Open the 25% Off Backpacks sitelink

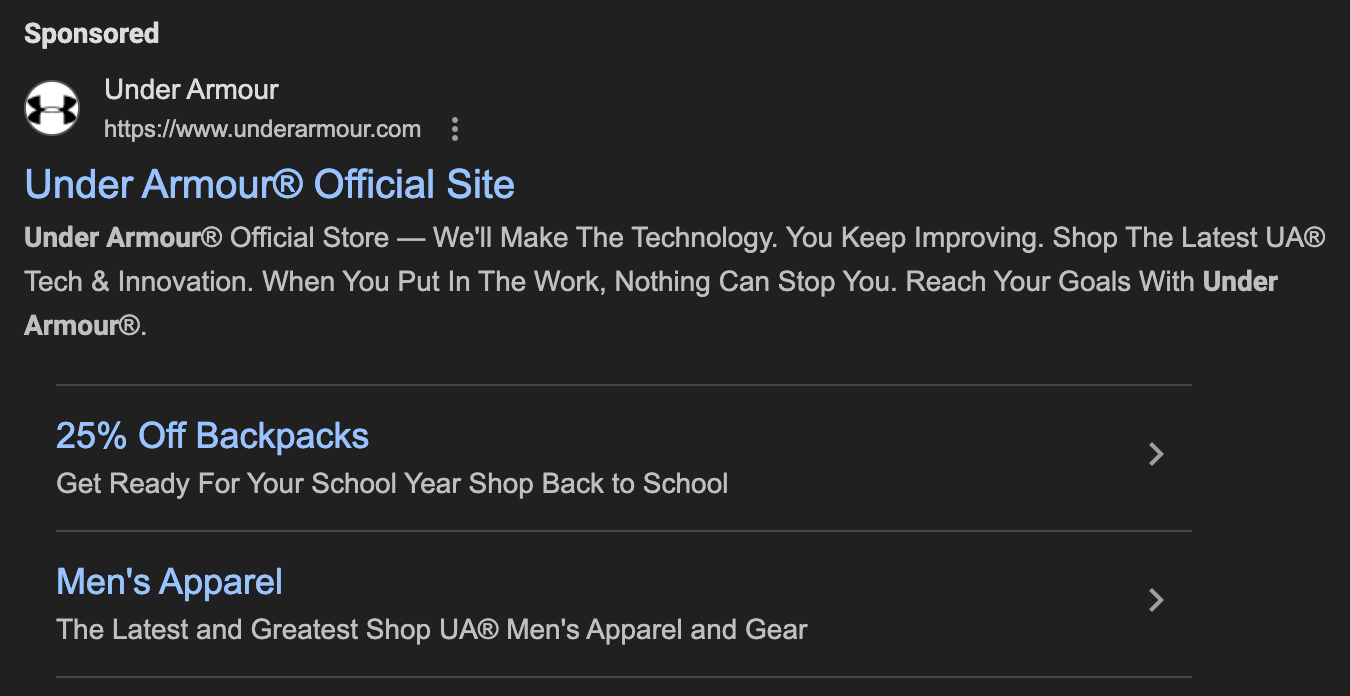tap(212, 436)
